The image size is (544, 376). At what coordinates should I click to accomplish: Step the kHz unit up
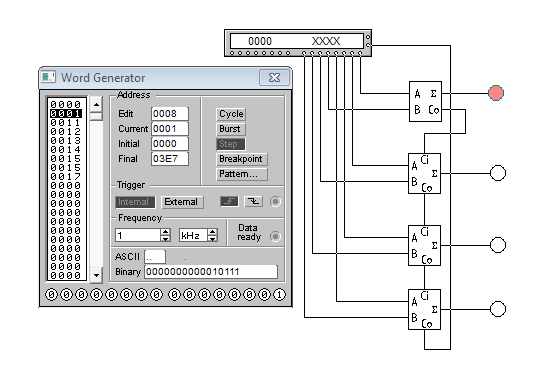coord(212,232)
